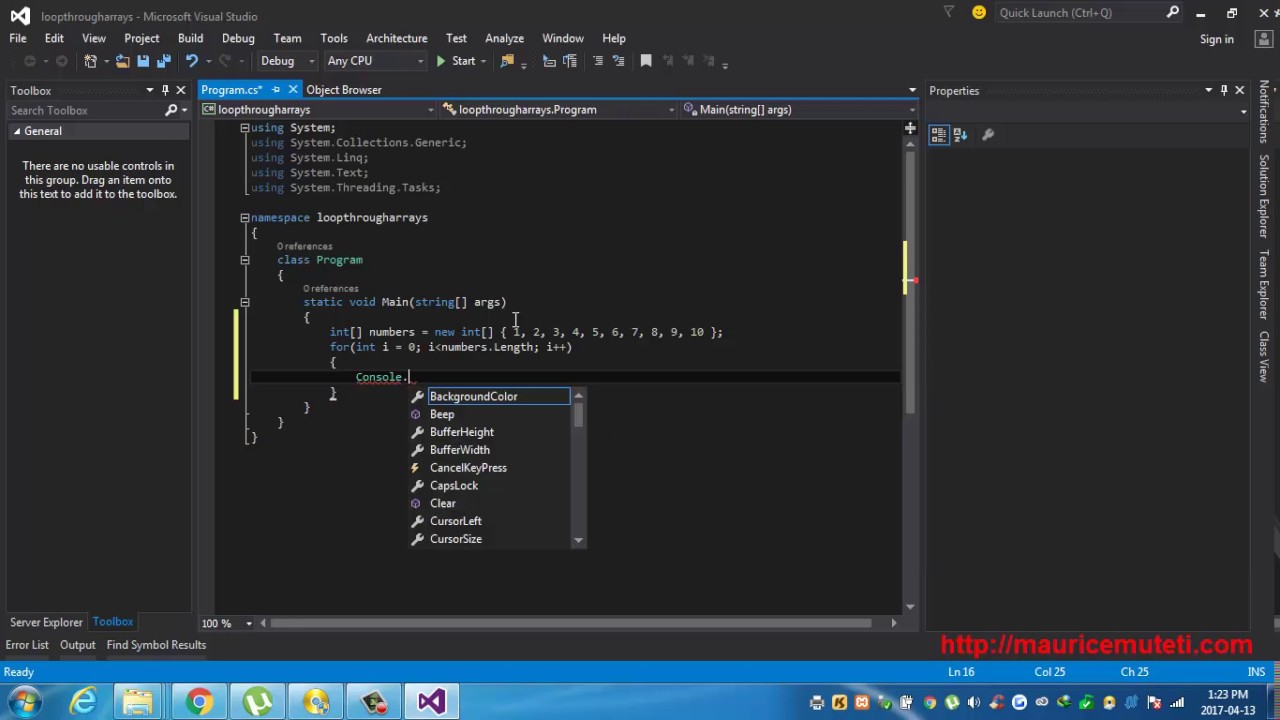Image resolution: width=1280 pixels, height=720 pixels.
Task: Click in the Search Toolbox field
Action: tap(85, 110)
